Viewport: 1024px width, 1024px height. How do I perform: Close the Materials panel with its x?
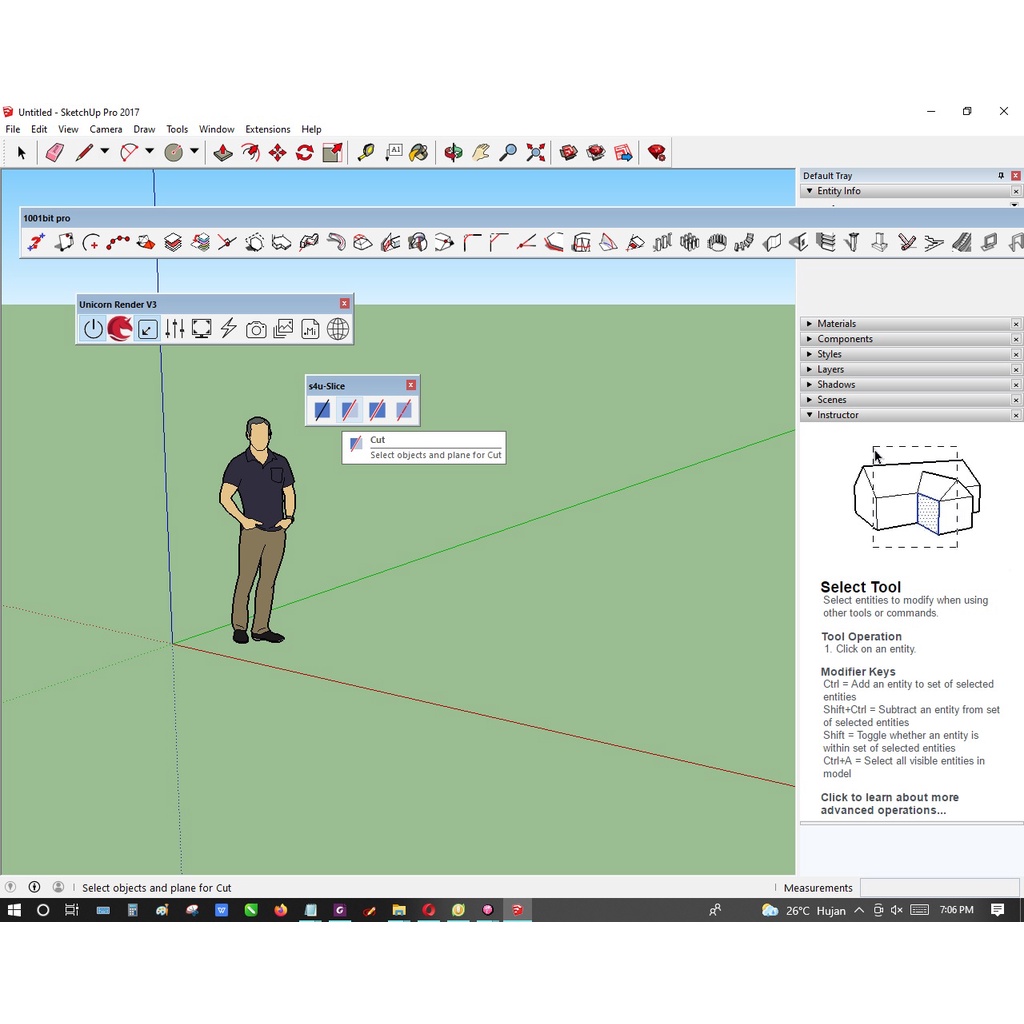1016,323
